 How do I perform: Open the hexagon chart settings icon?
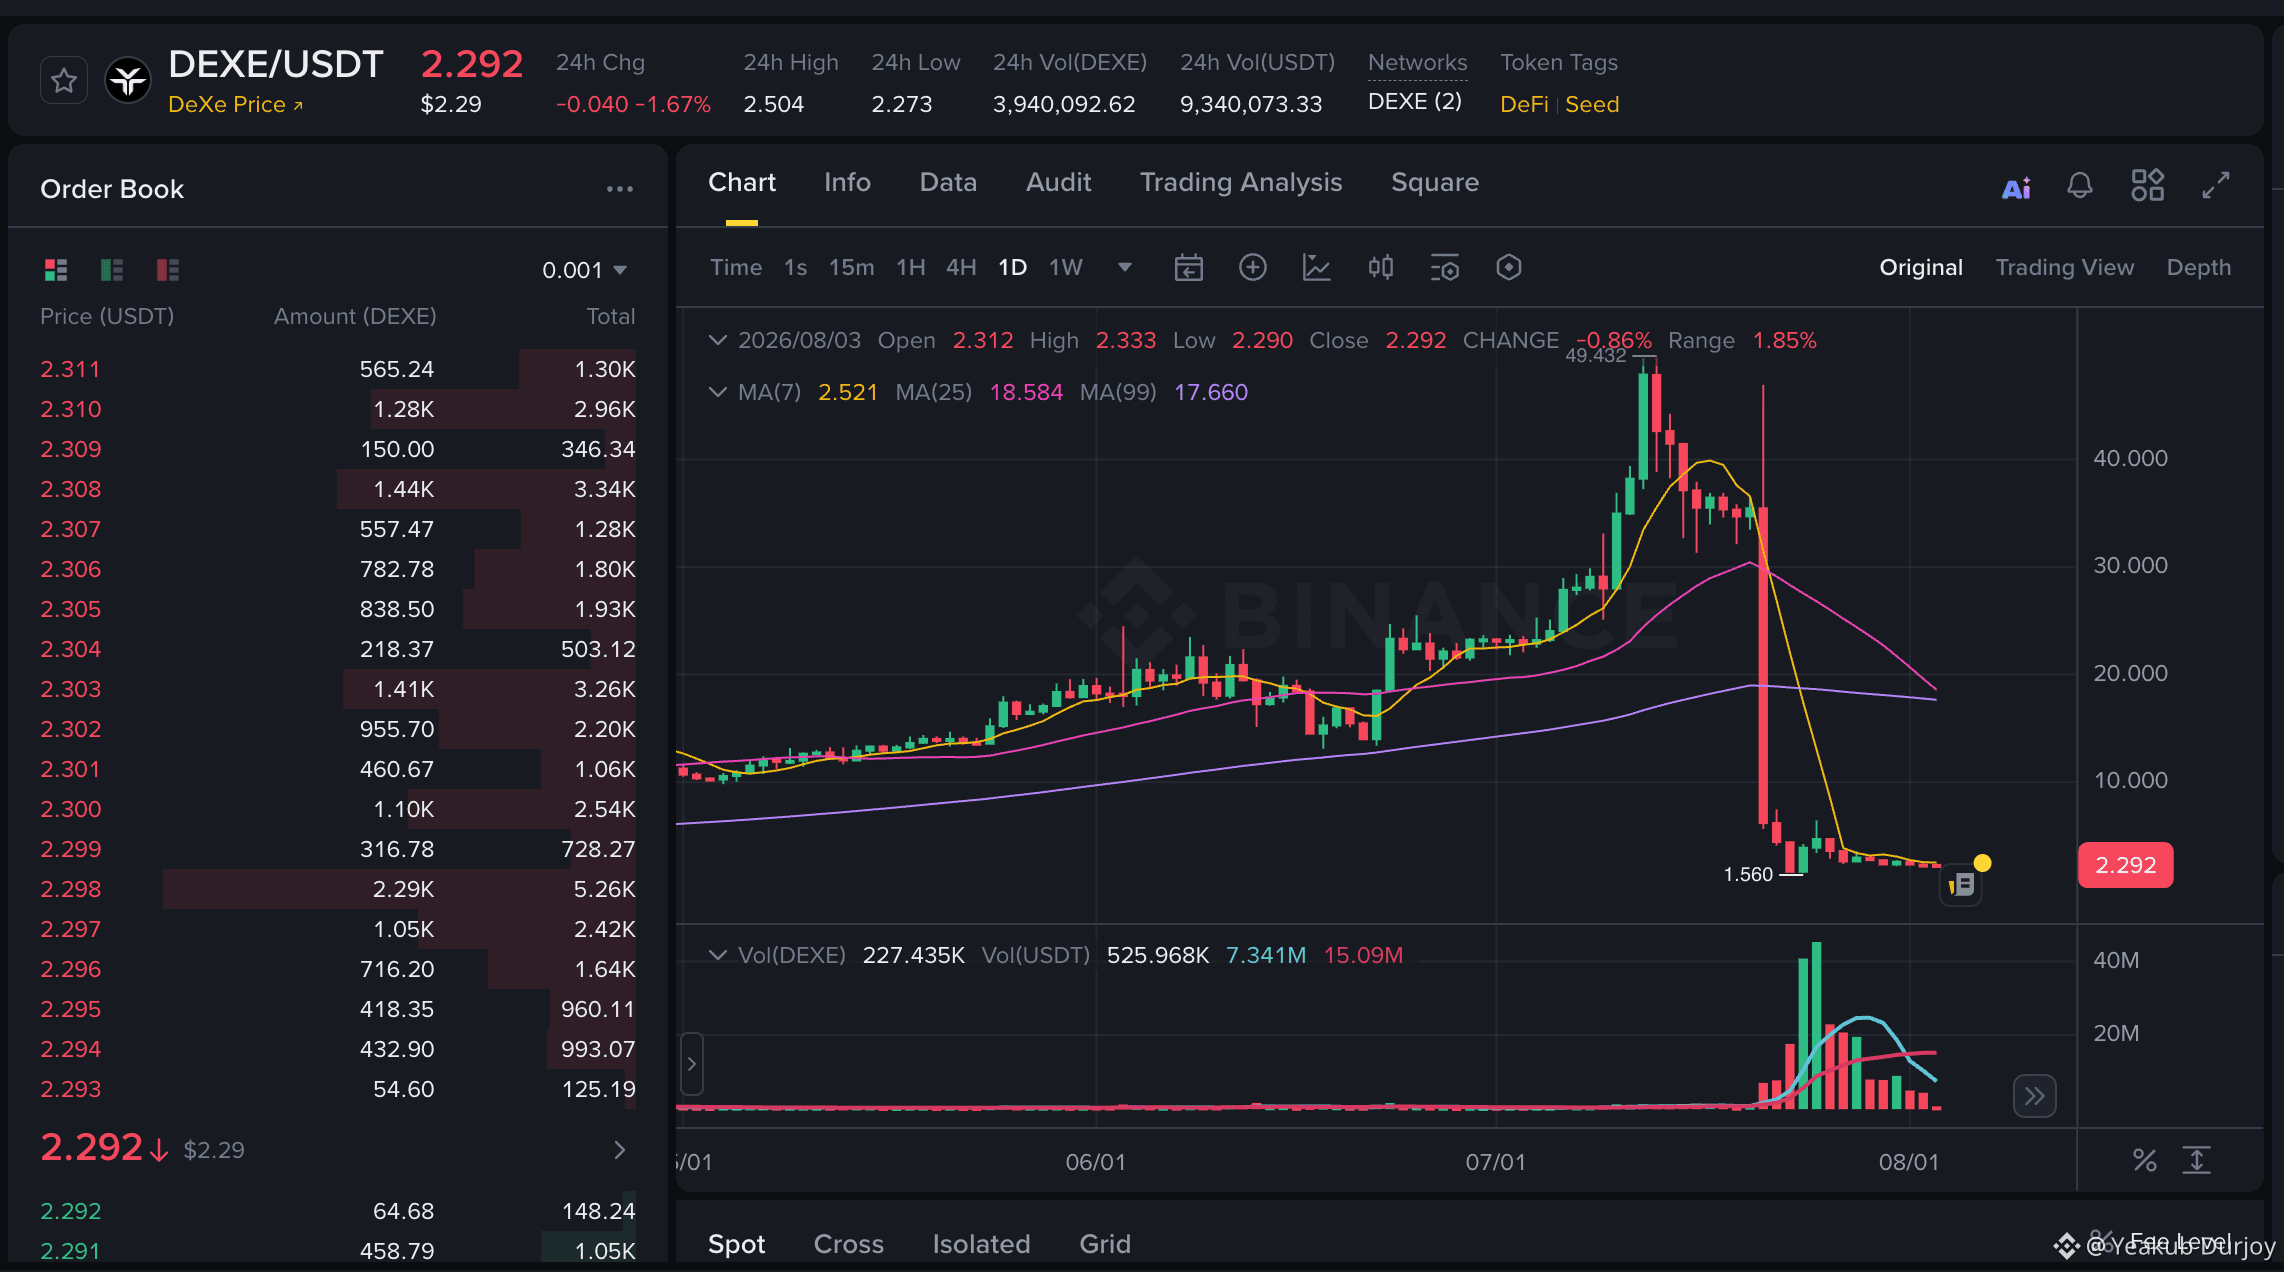(x=1509, y=267)
